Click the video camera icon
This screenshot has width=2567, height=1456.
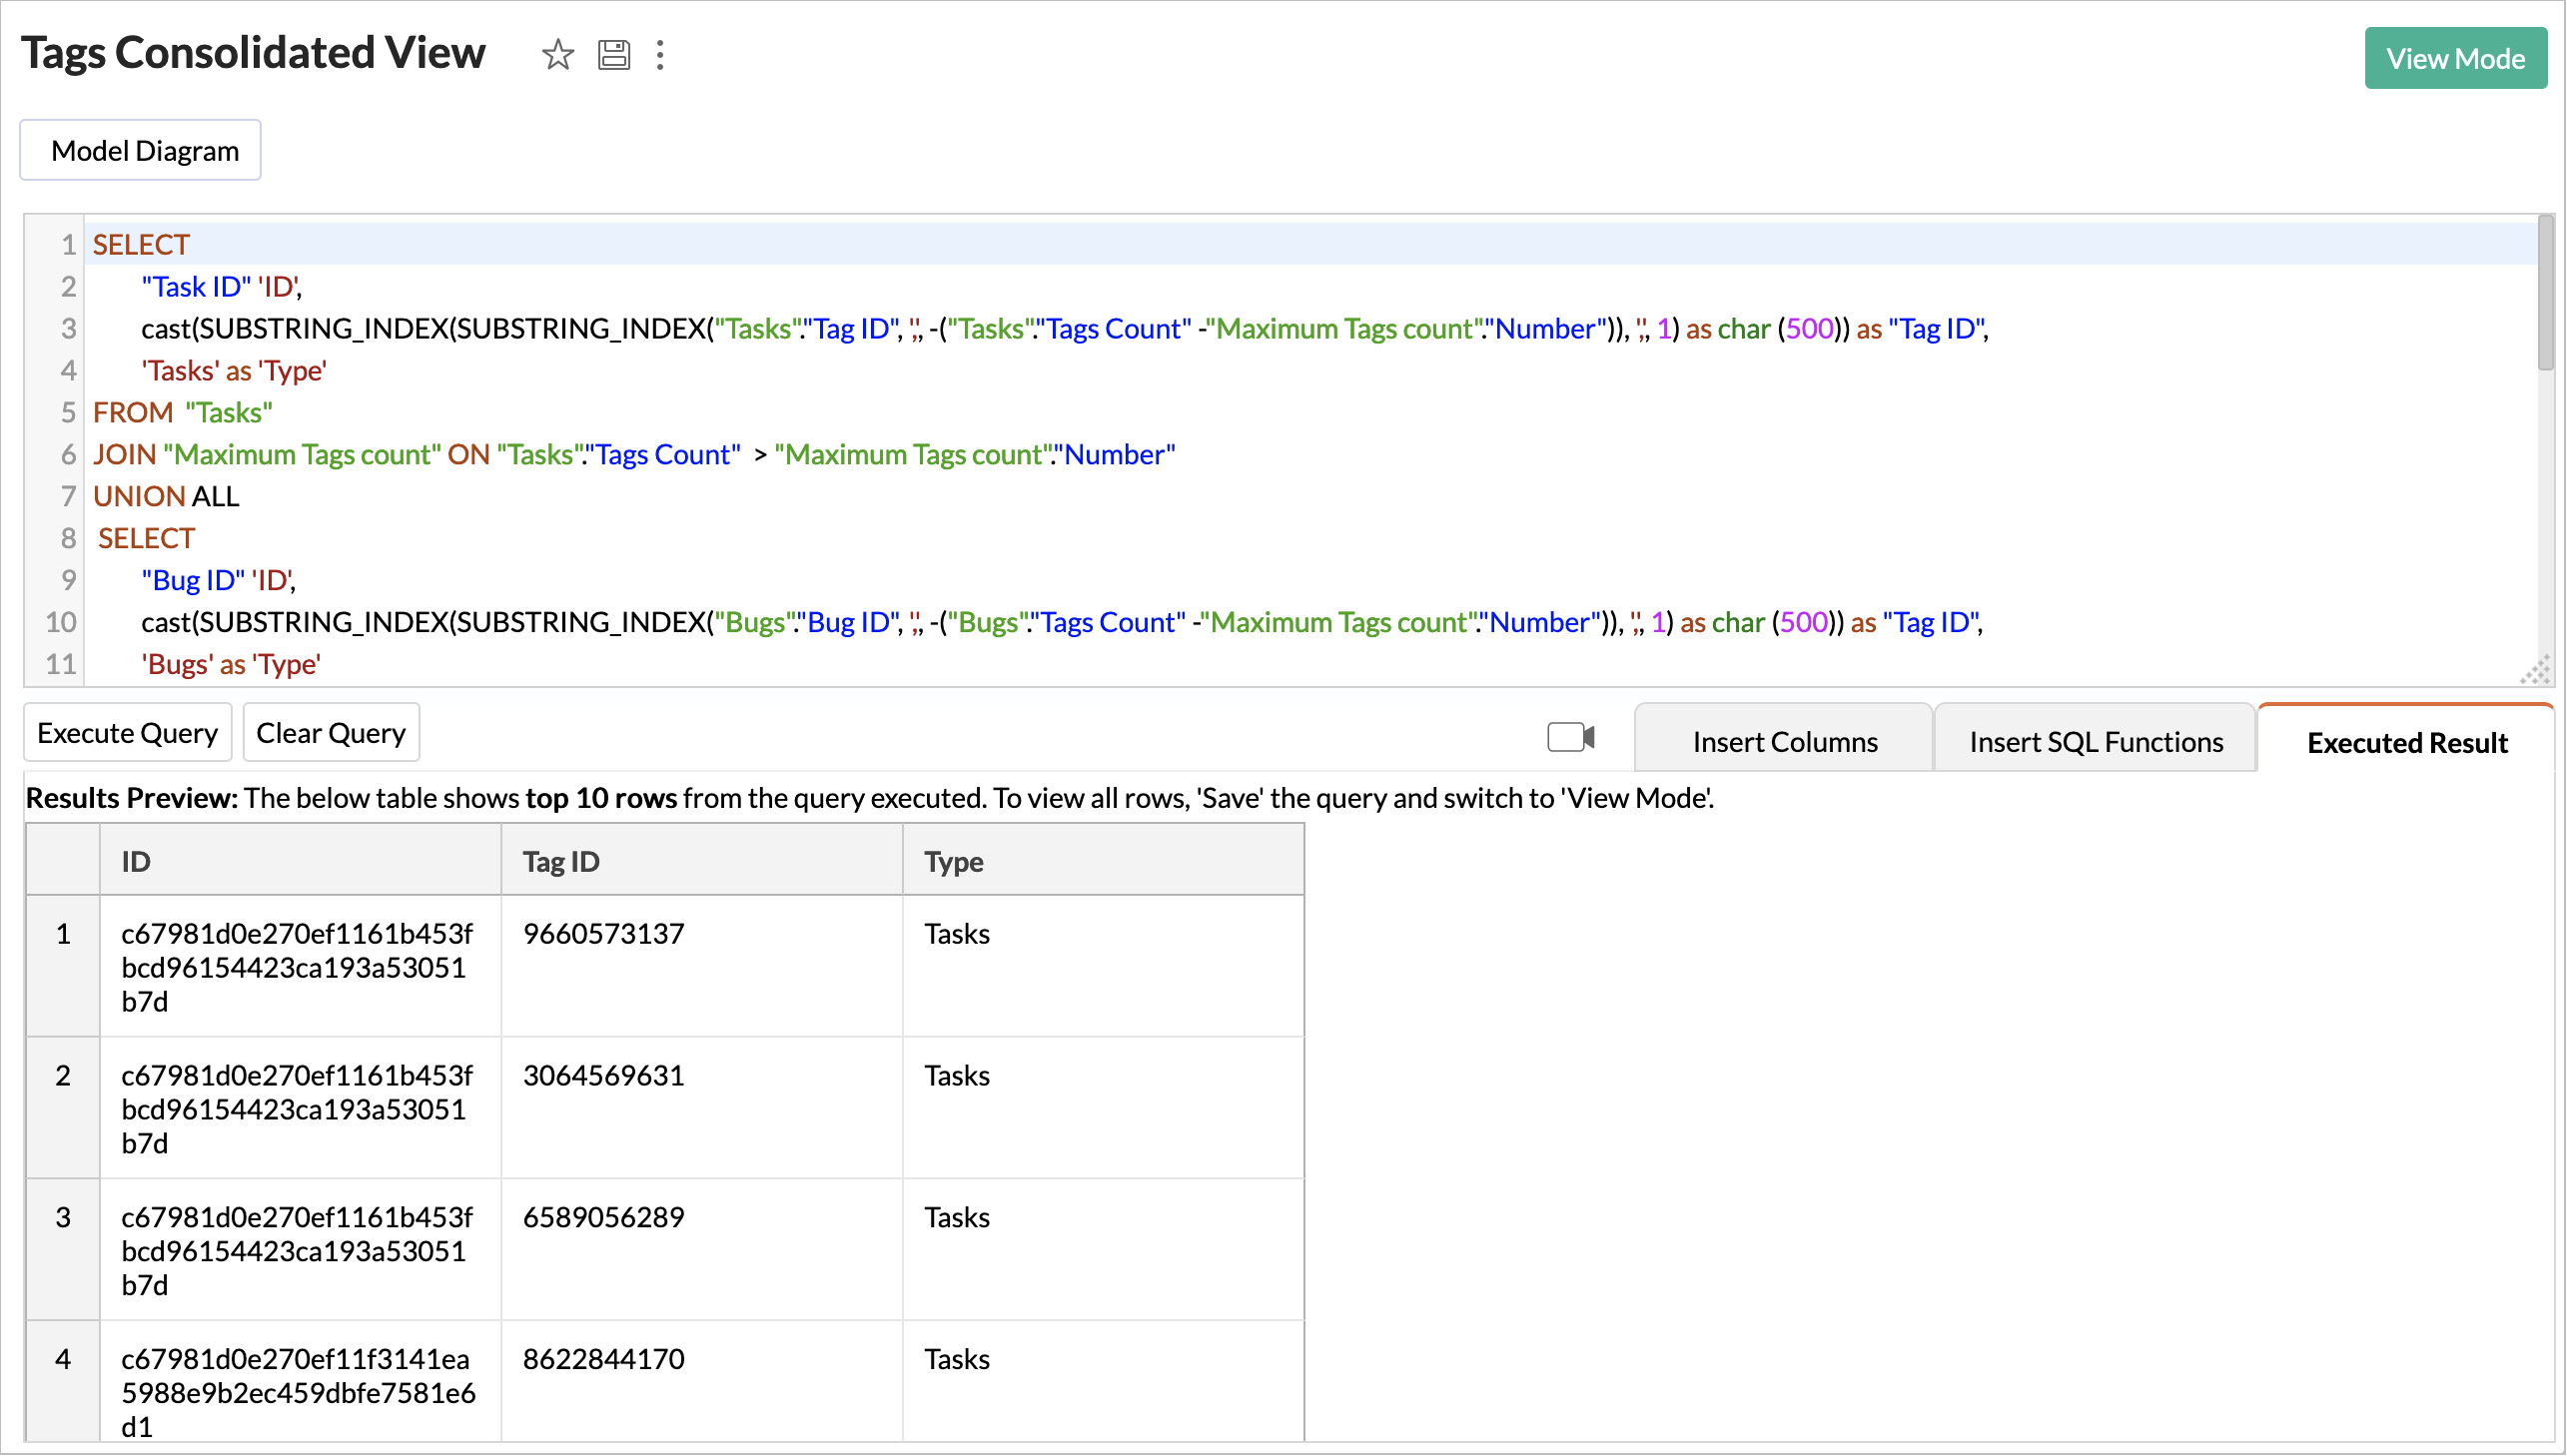tap(1570, 738)
